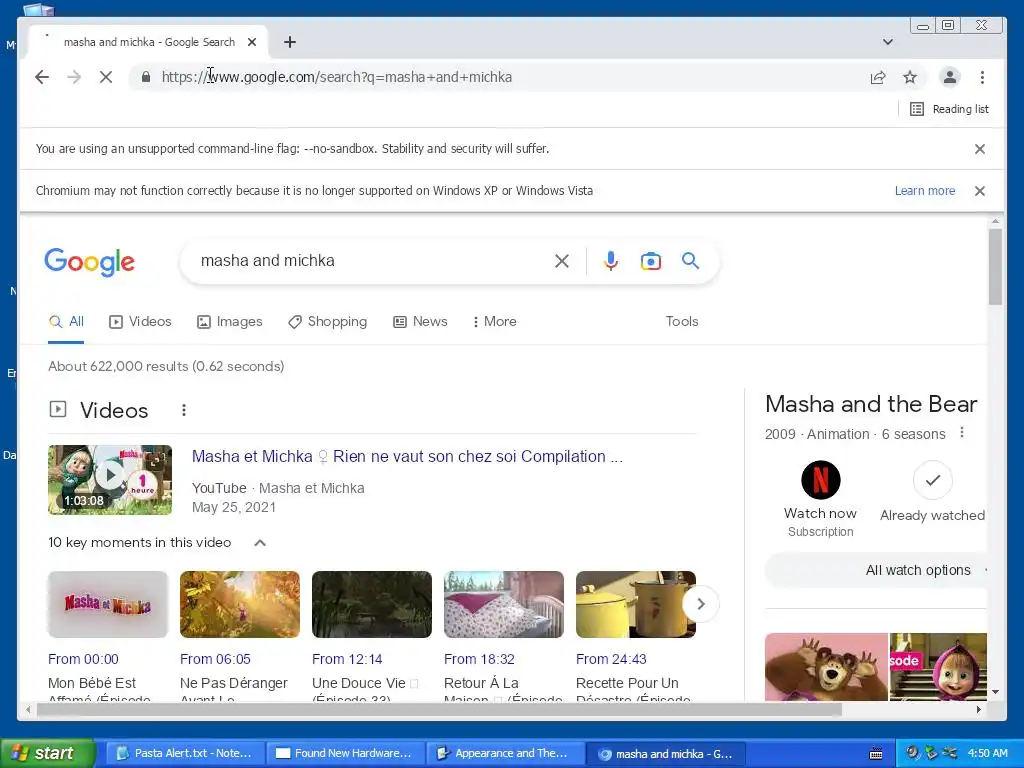Open the tab search chevron dropdown
Viewport: 1024px width, 768px height.
[888, 42]
